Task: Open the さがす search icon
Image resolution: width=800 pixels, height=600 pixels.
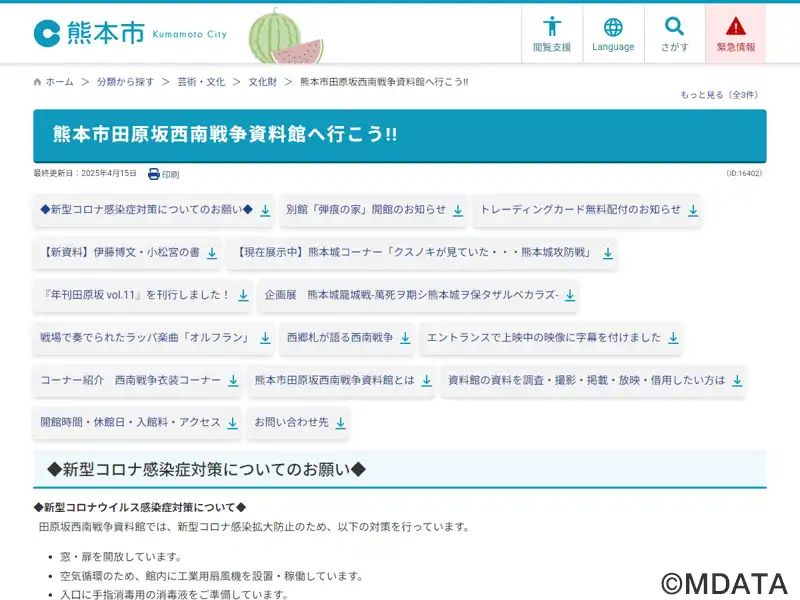Action: pos(674,34)
